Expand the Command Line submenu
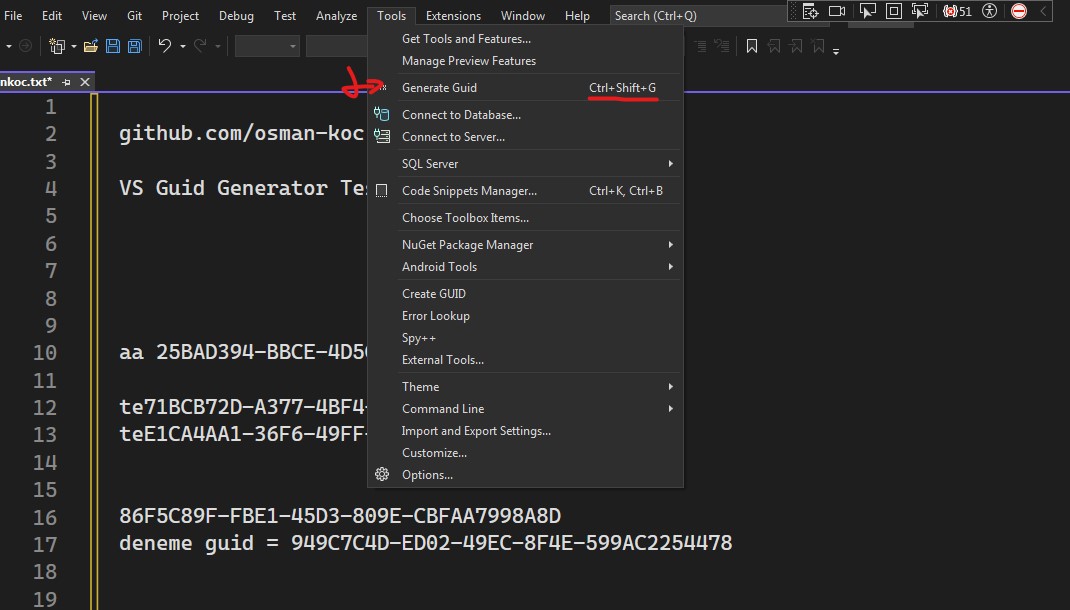The height and width of the screenshot is (610, 1070). tap(670, 409)
